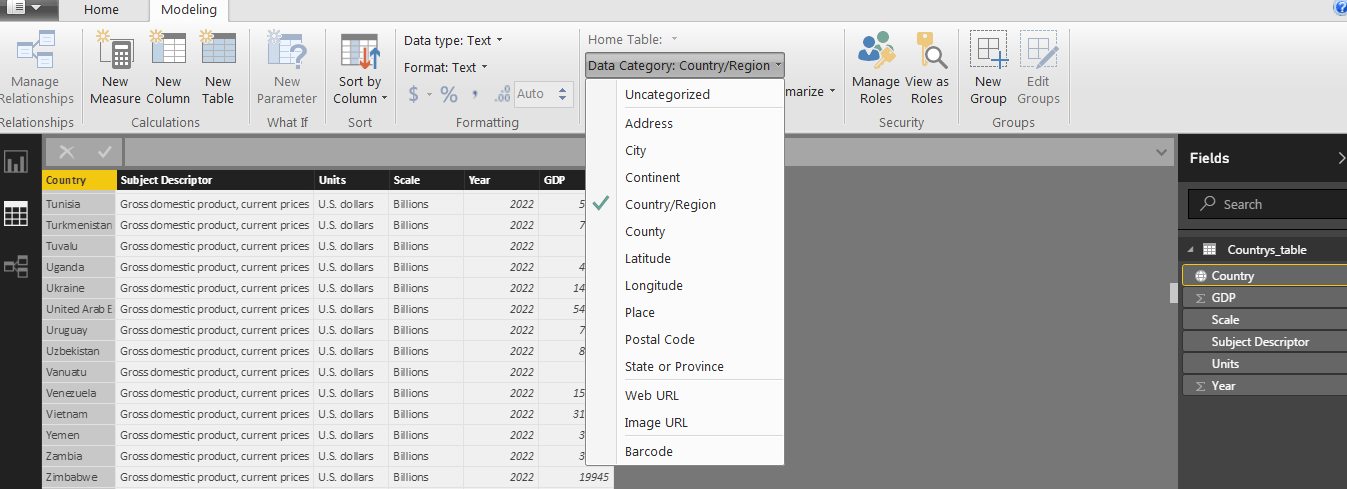Switch to Report view in sidebar
Image resolution: width=1347 pixels, height=489 pixels.
(x=16, y=162)
